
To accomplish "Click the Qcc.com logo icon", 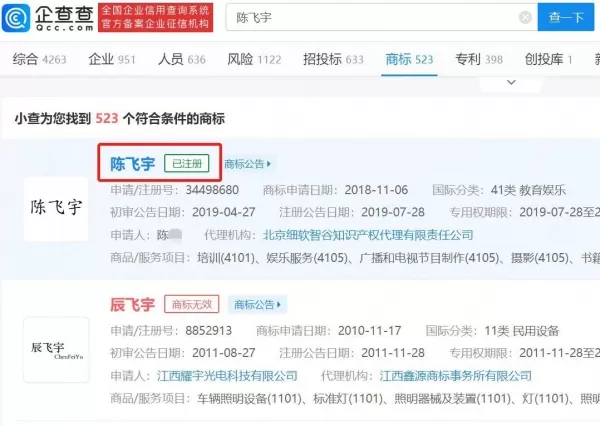I will pyautogui.click(x=16, y=18).
